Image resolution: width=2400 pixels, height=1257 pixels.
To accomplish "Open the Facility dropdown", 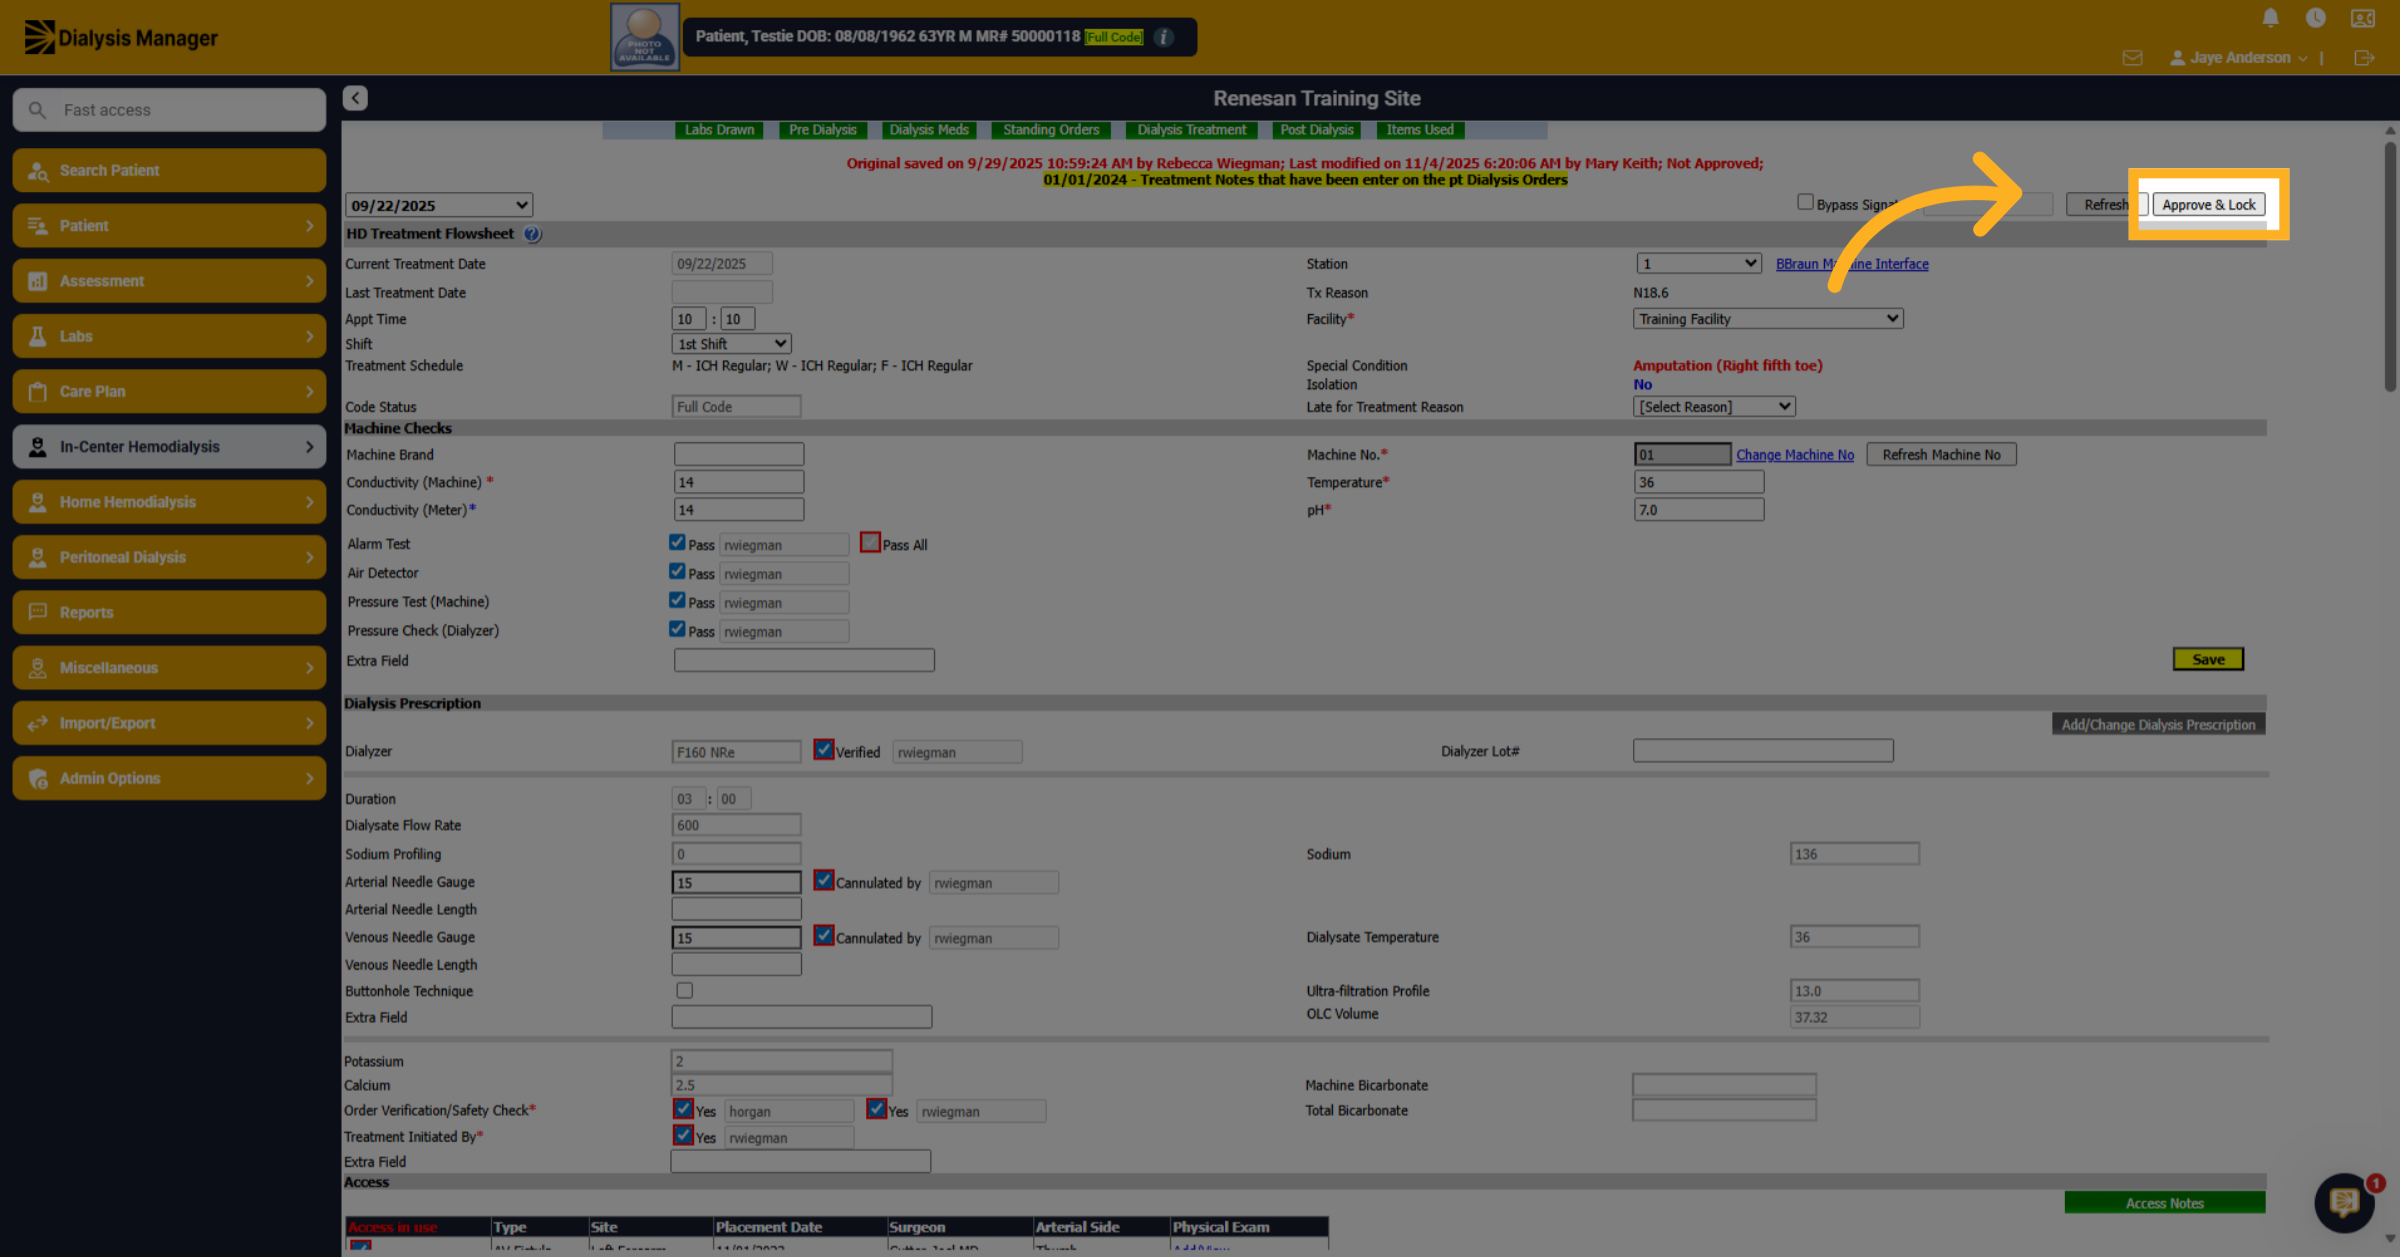I will pyautogui.click(x=1768, y=319).
